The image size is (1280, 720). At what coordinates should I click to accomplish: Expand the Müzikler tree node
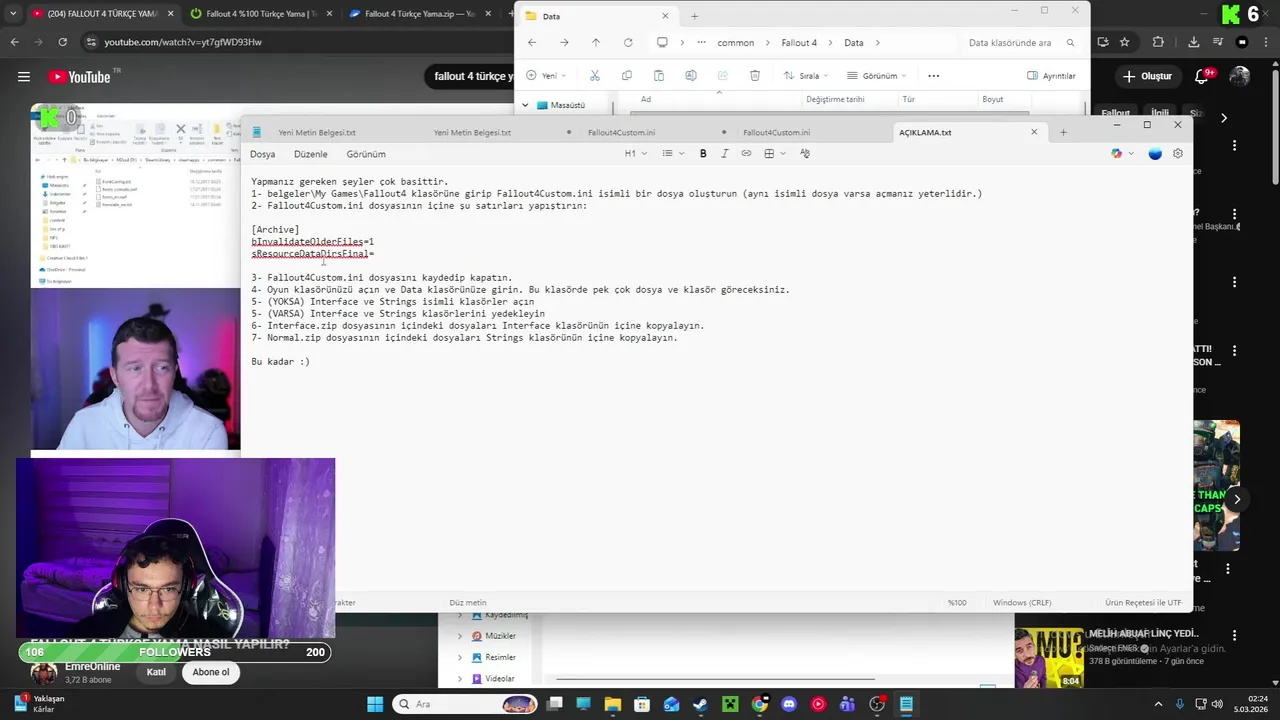click(x=460, y=636)
